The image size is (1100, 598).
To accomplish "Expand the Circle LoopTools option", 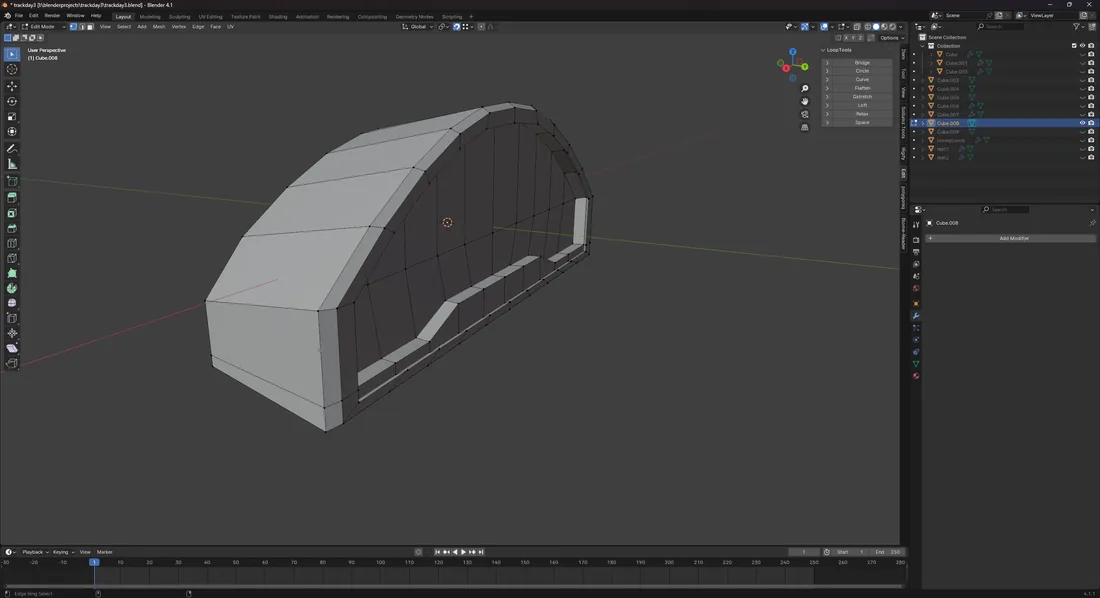I will [x=827, y=71].
